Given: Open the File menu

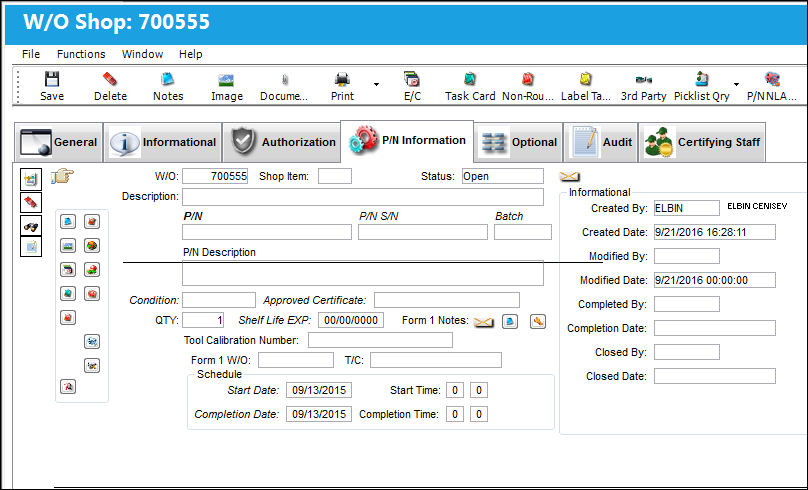Looking at the screenshot, I should pyautogui.click(x=31, y=54).
